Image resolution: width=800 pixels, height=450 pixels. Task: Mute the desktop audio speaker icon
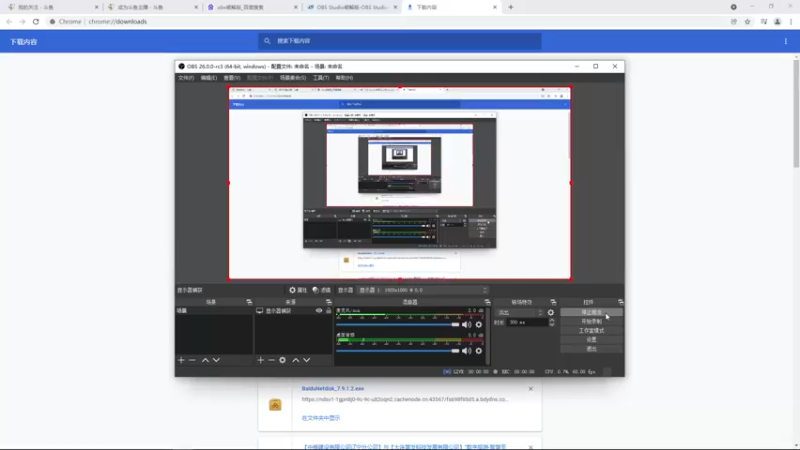click(466, 351)
